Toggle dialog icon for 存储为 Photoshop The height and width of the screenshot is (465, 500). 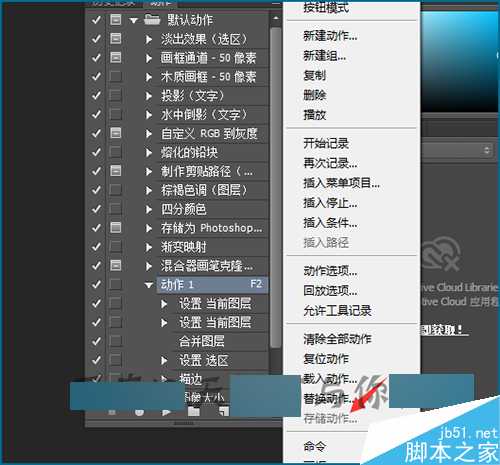tap(115, 228)
